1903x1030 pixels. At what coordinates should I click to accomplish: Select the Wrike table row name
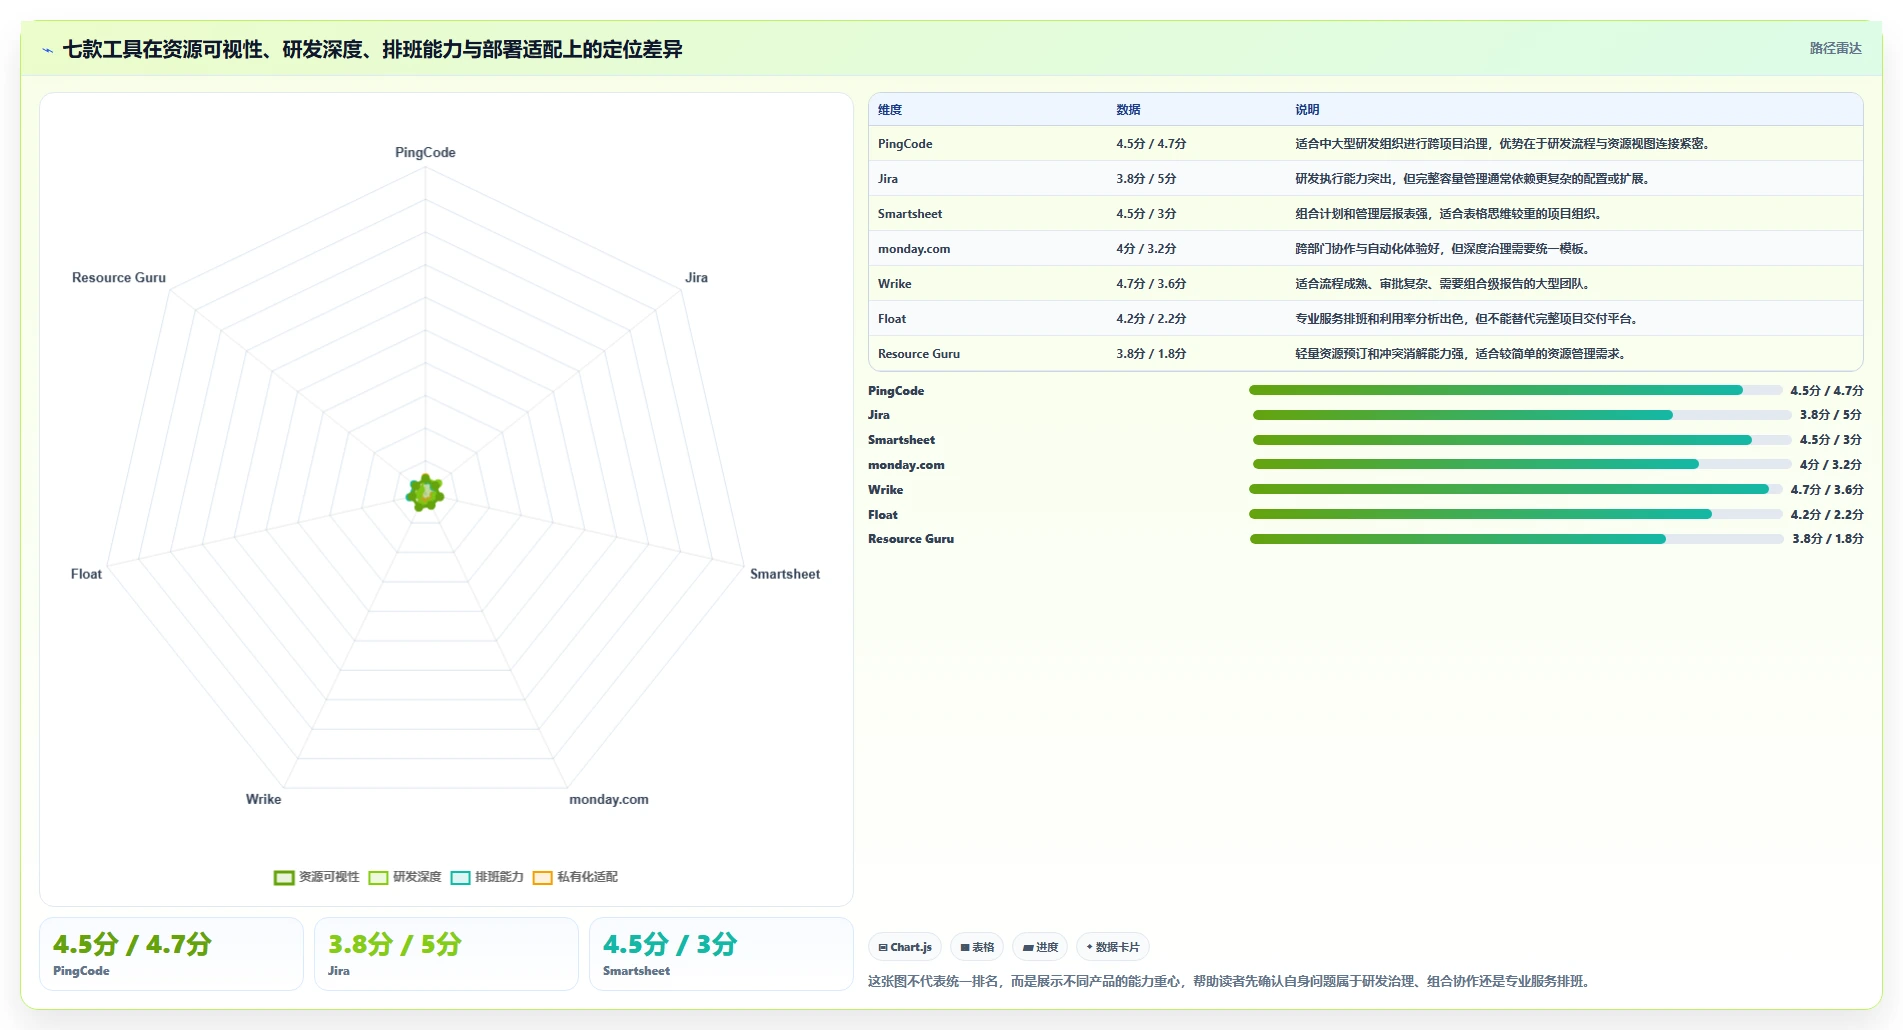tap(895, 284)
